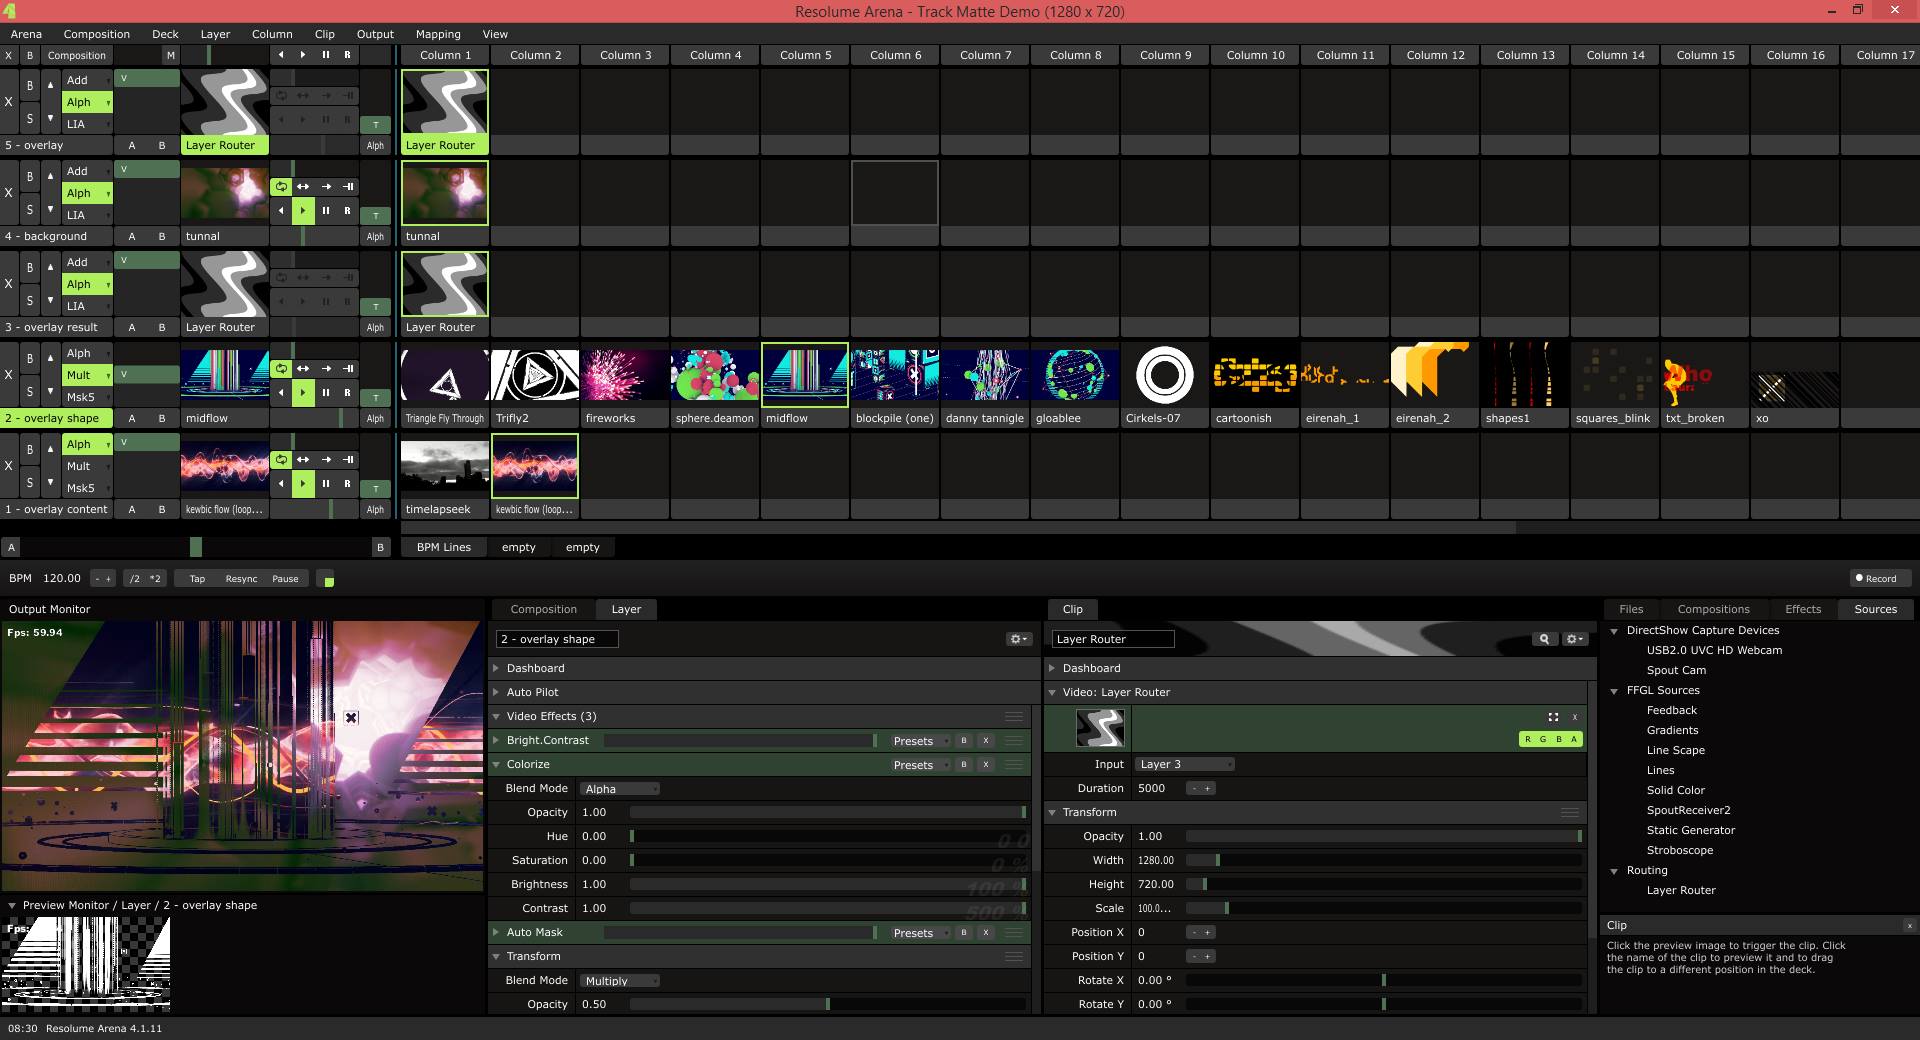Adjust the Colorize Hue slider

(827, 837)
